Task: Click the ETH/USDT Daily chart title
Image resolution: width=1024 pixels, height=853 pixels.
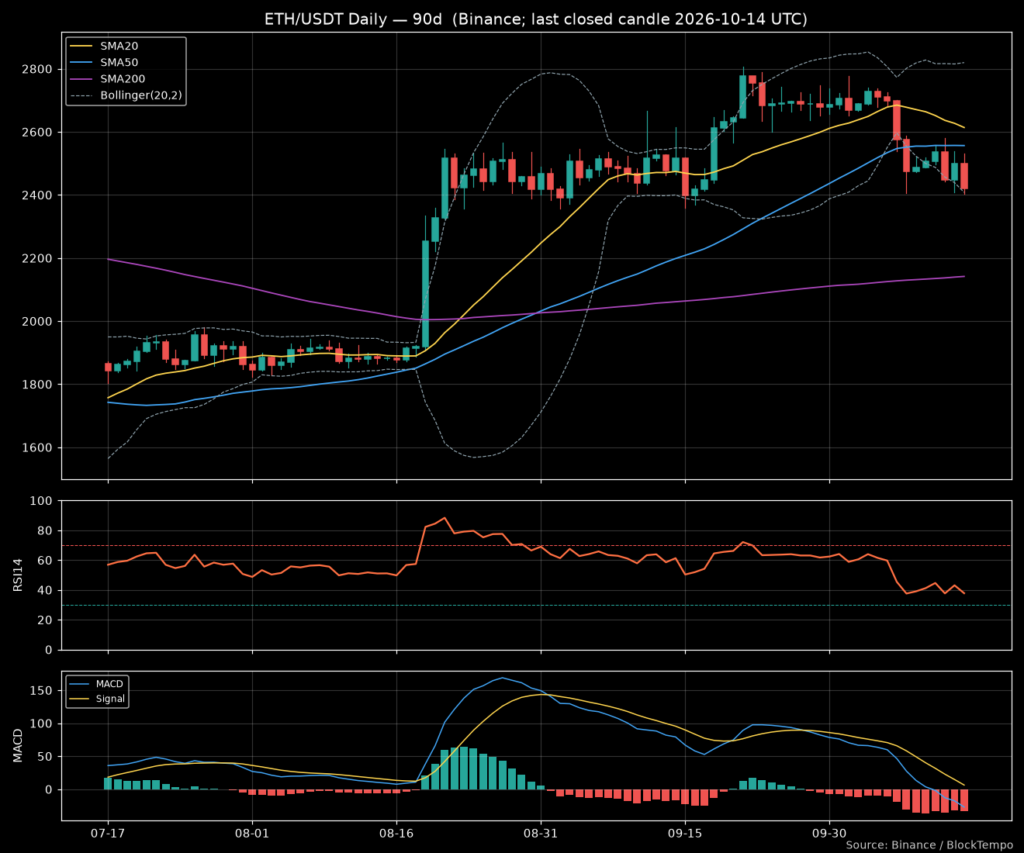Action: tap(536, 19)
